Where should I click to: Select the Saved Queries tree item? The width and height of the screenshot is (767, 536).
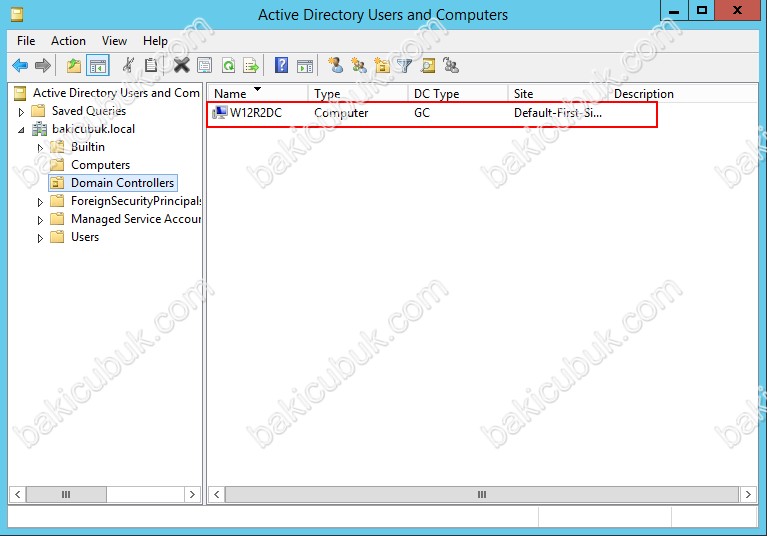pos(89,111)
